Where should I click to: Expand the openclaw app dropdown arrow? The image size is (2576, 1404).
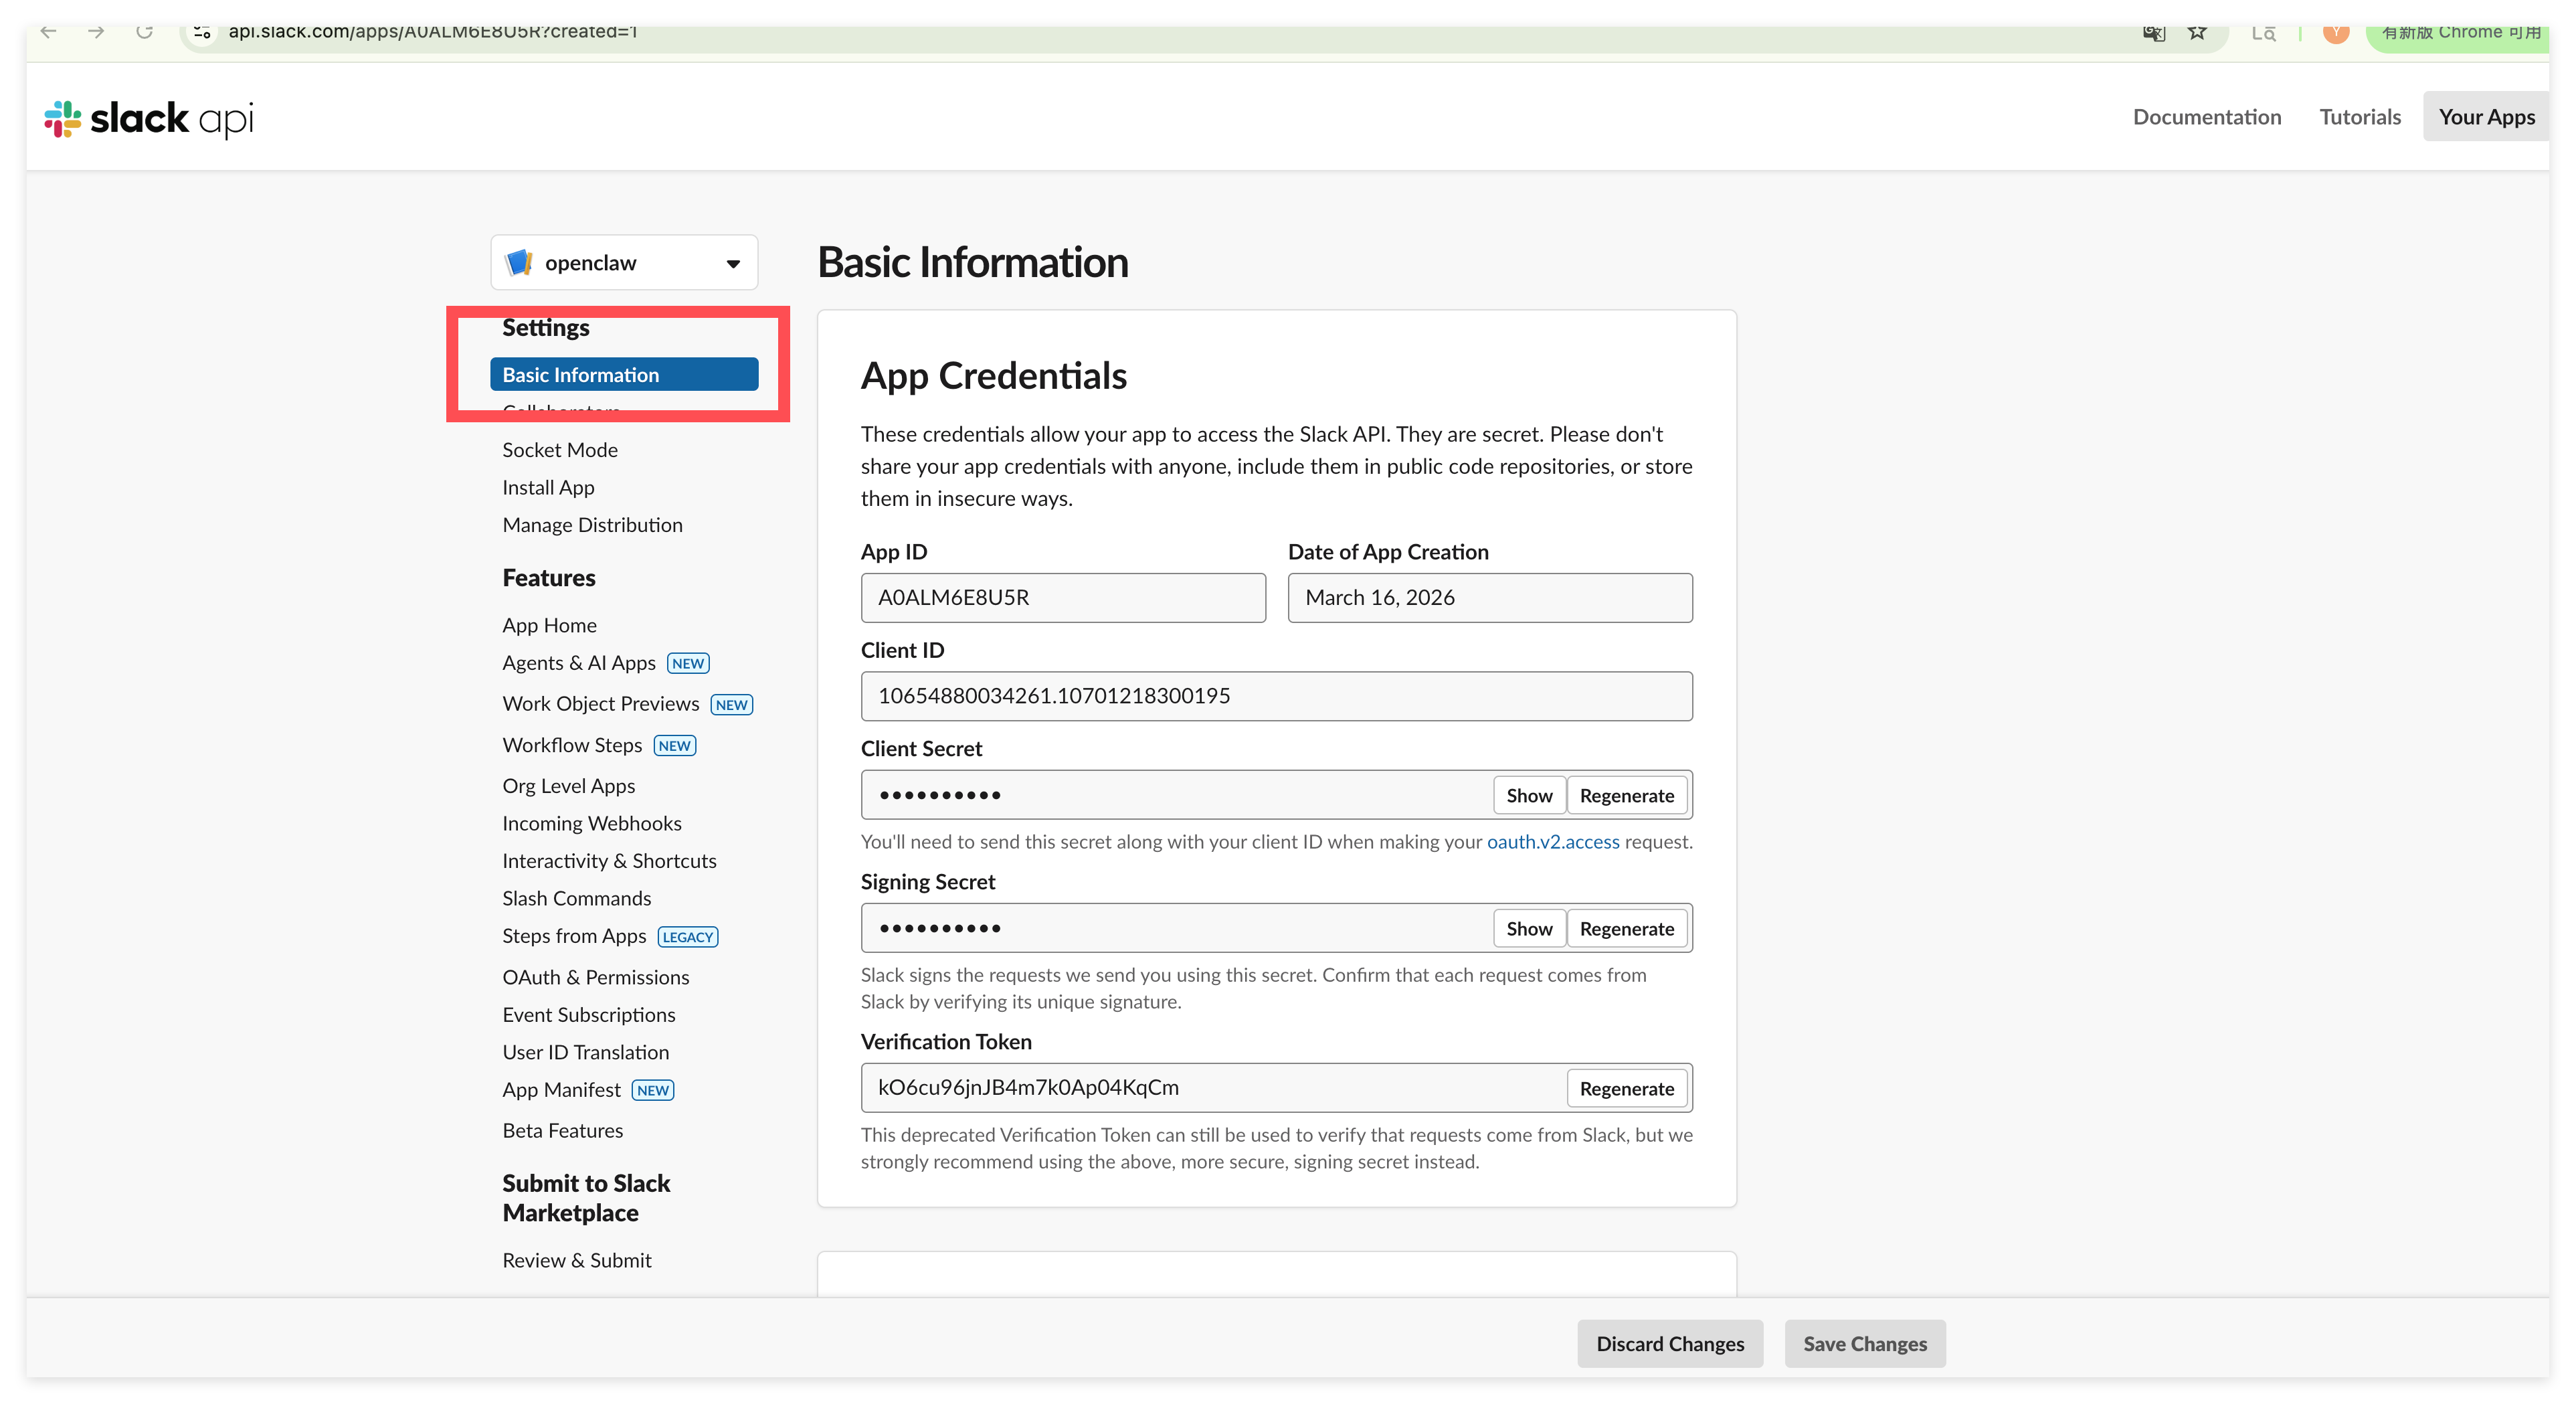(733, 264)
